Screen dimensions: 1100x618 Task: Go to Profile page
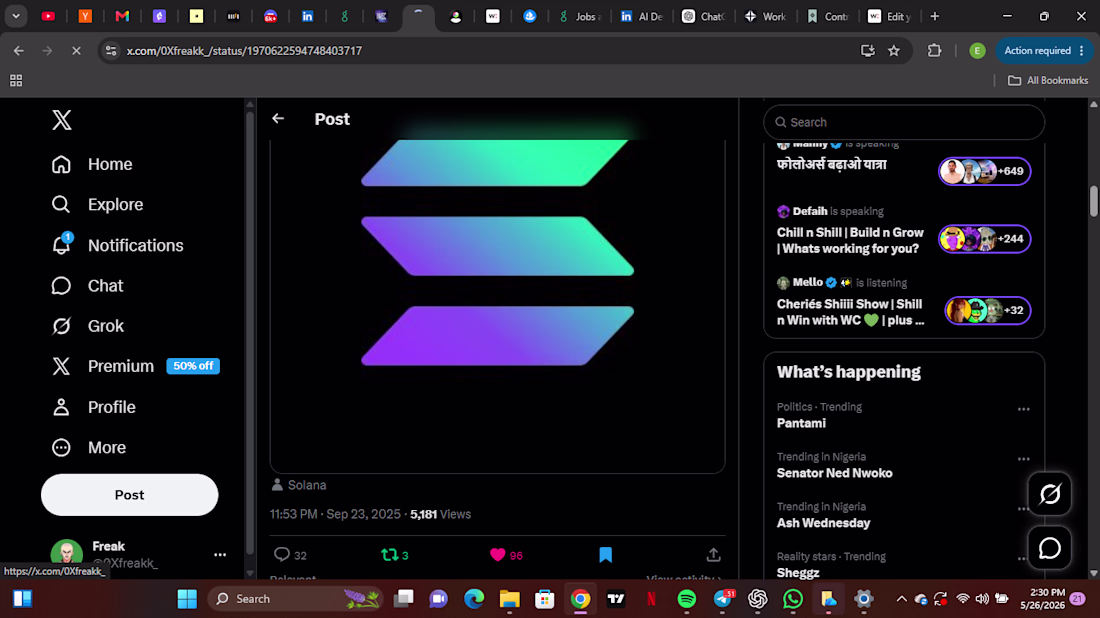pos(93,407)
